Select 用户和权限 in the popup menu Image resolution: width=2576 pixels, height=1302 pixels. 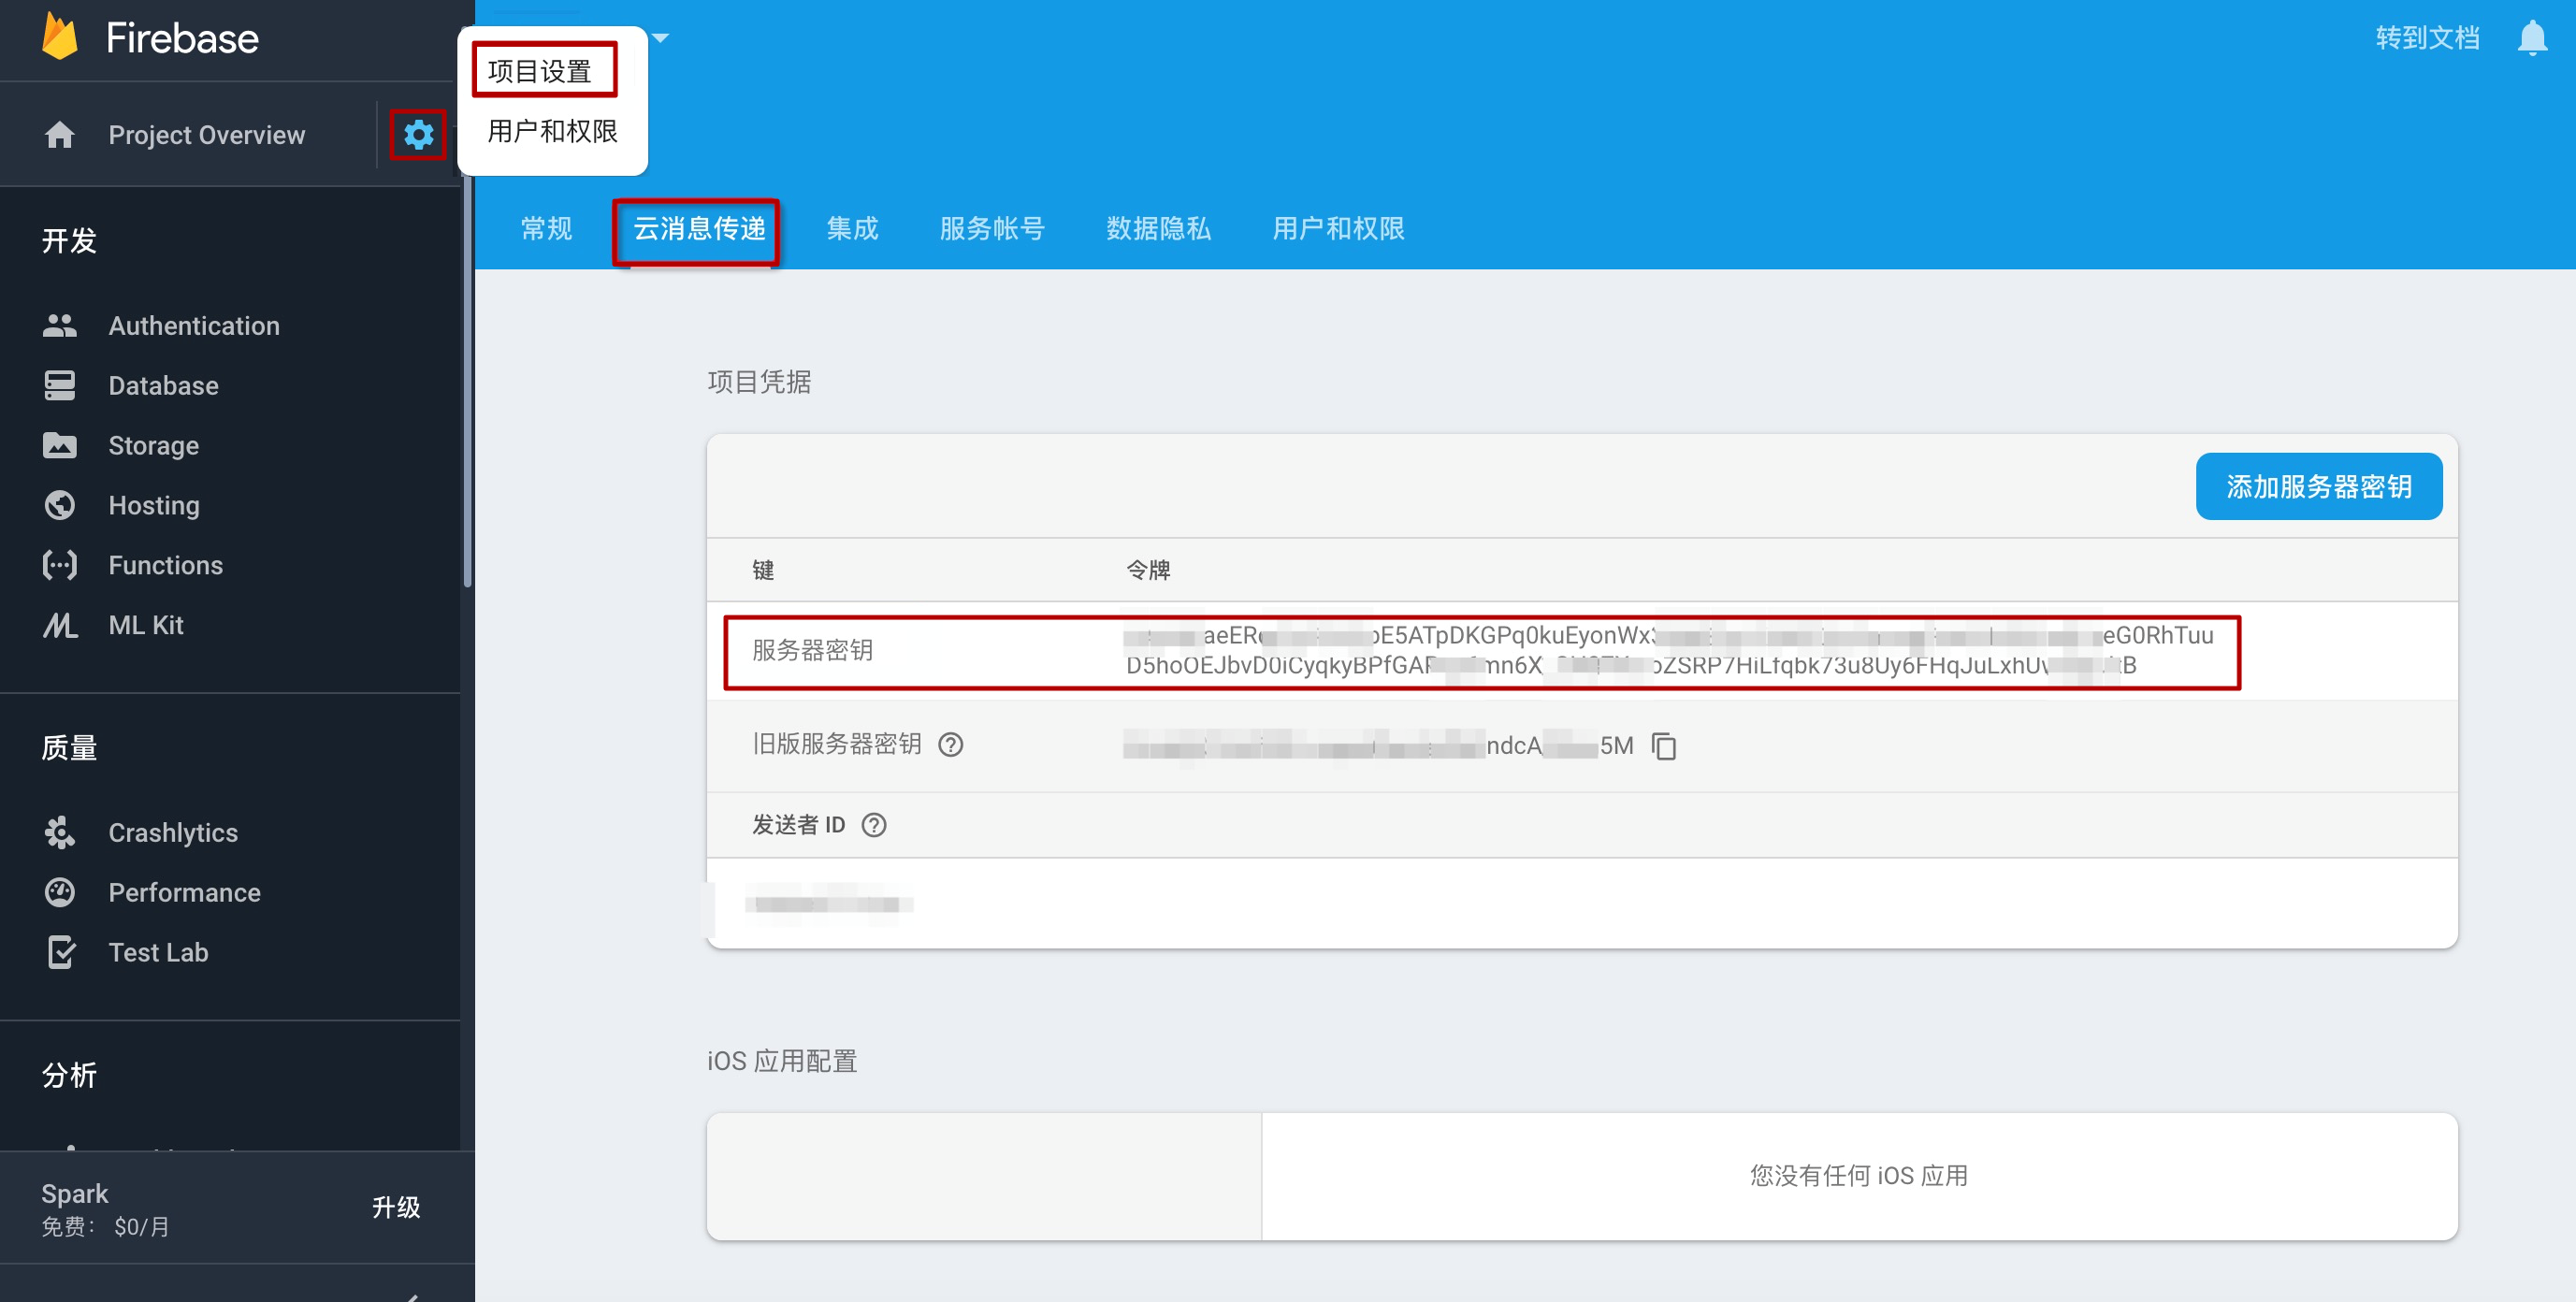coord(552,131)
